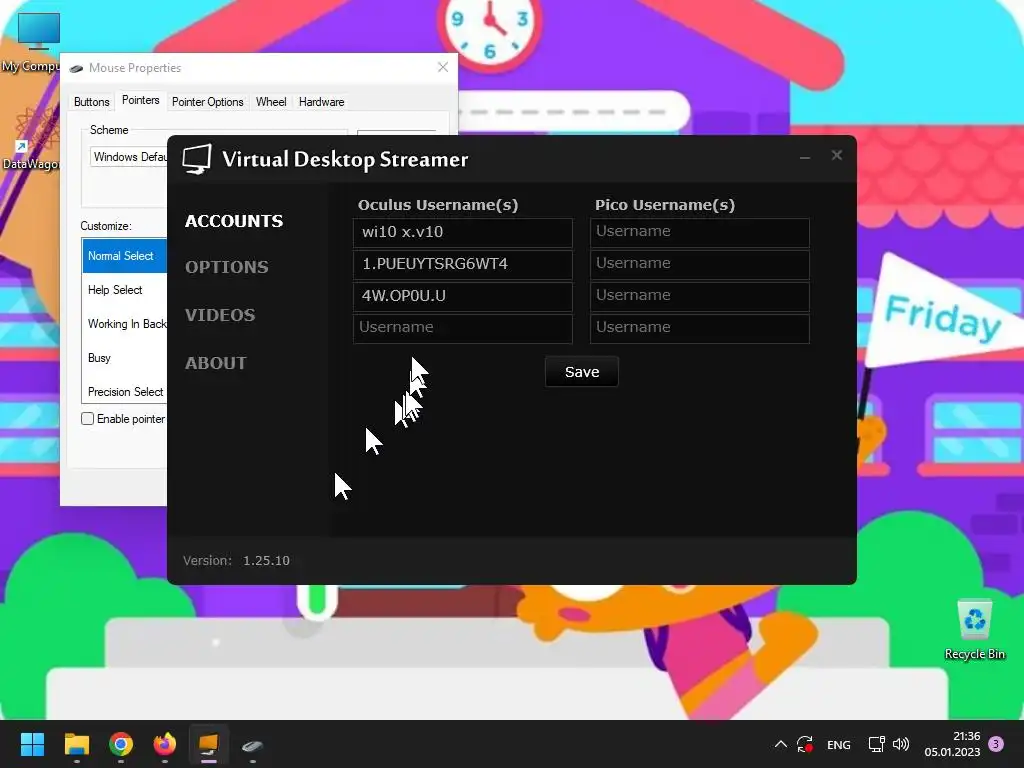Launch Google Chrome from taskbar
This screenshot has height=768, width=1024.
point(121,744)
